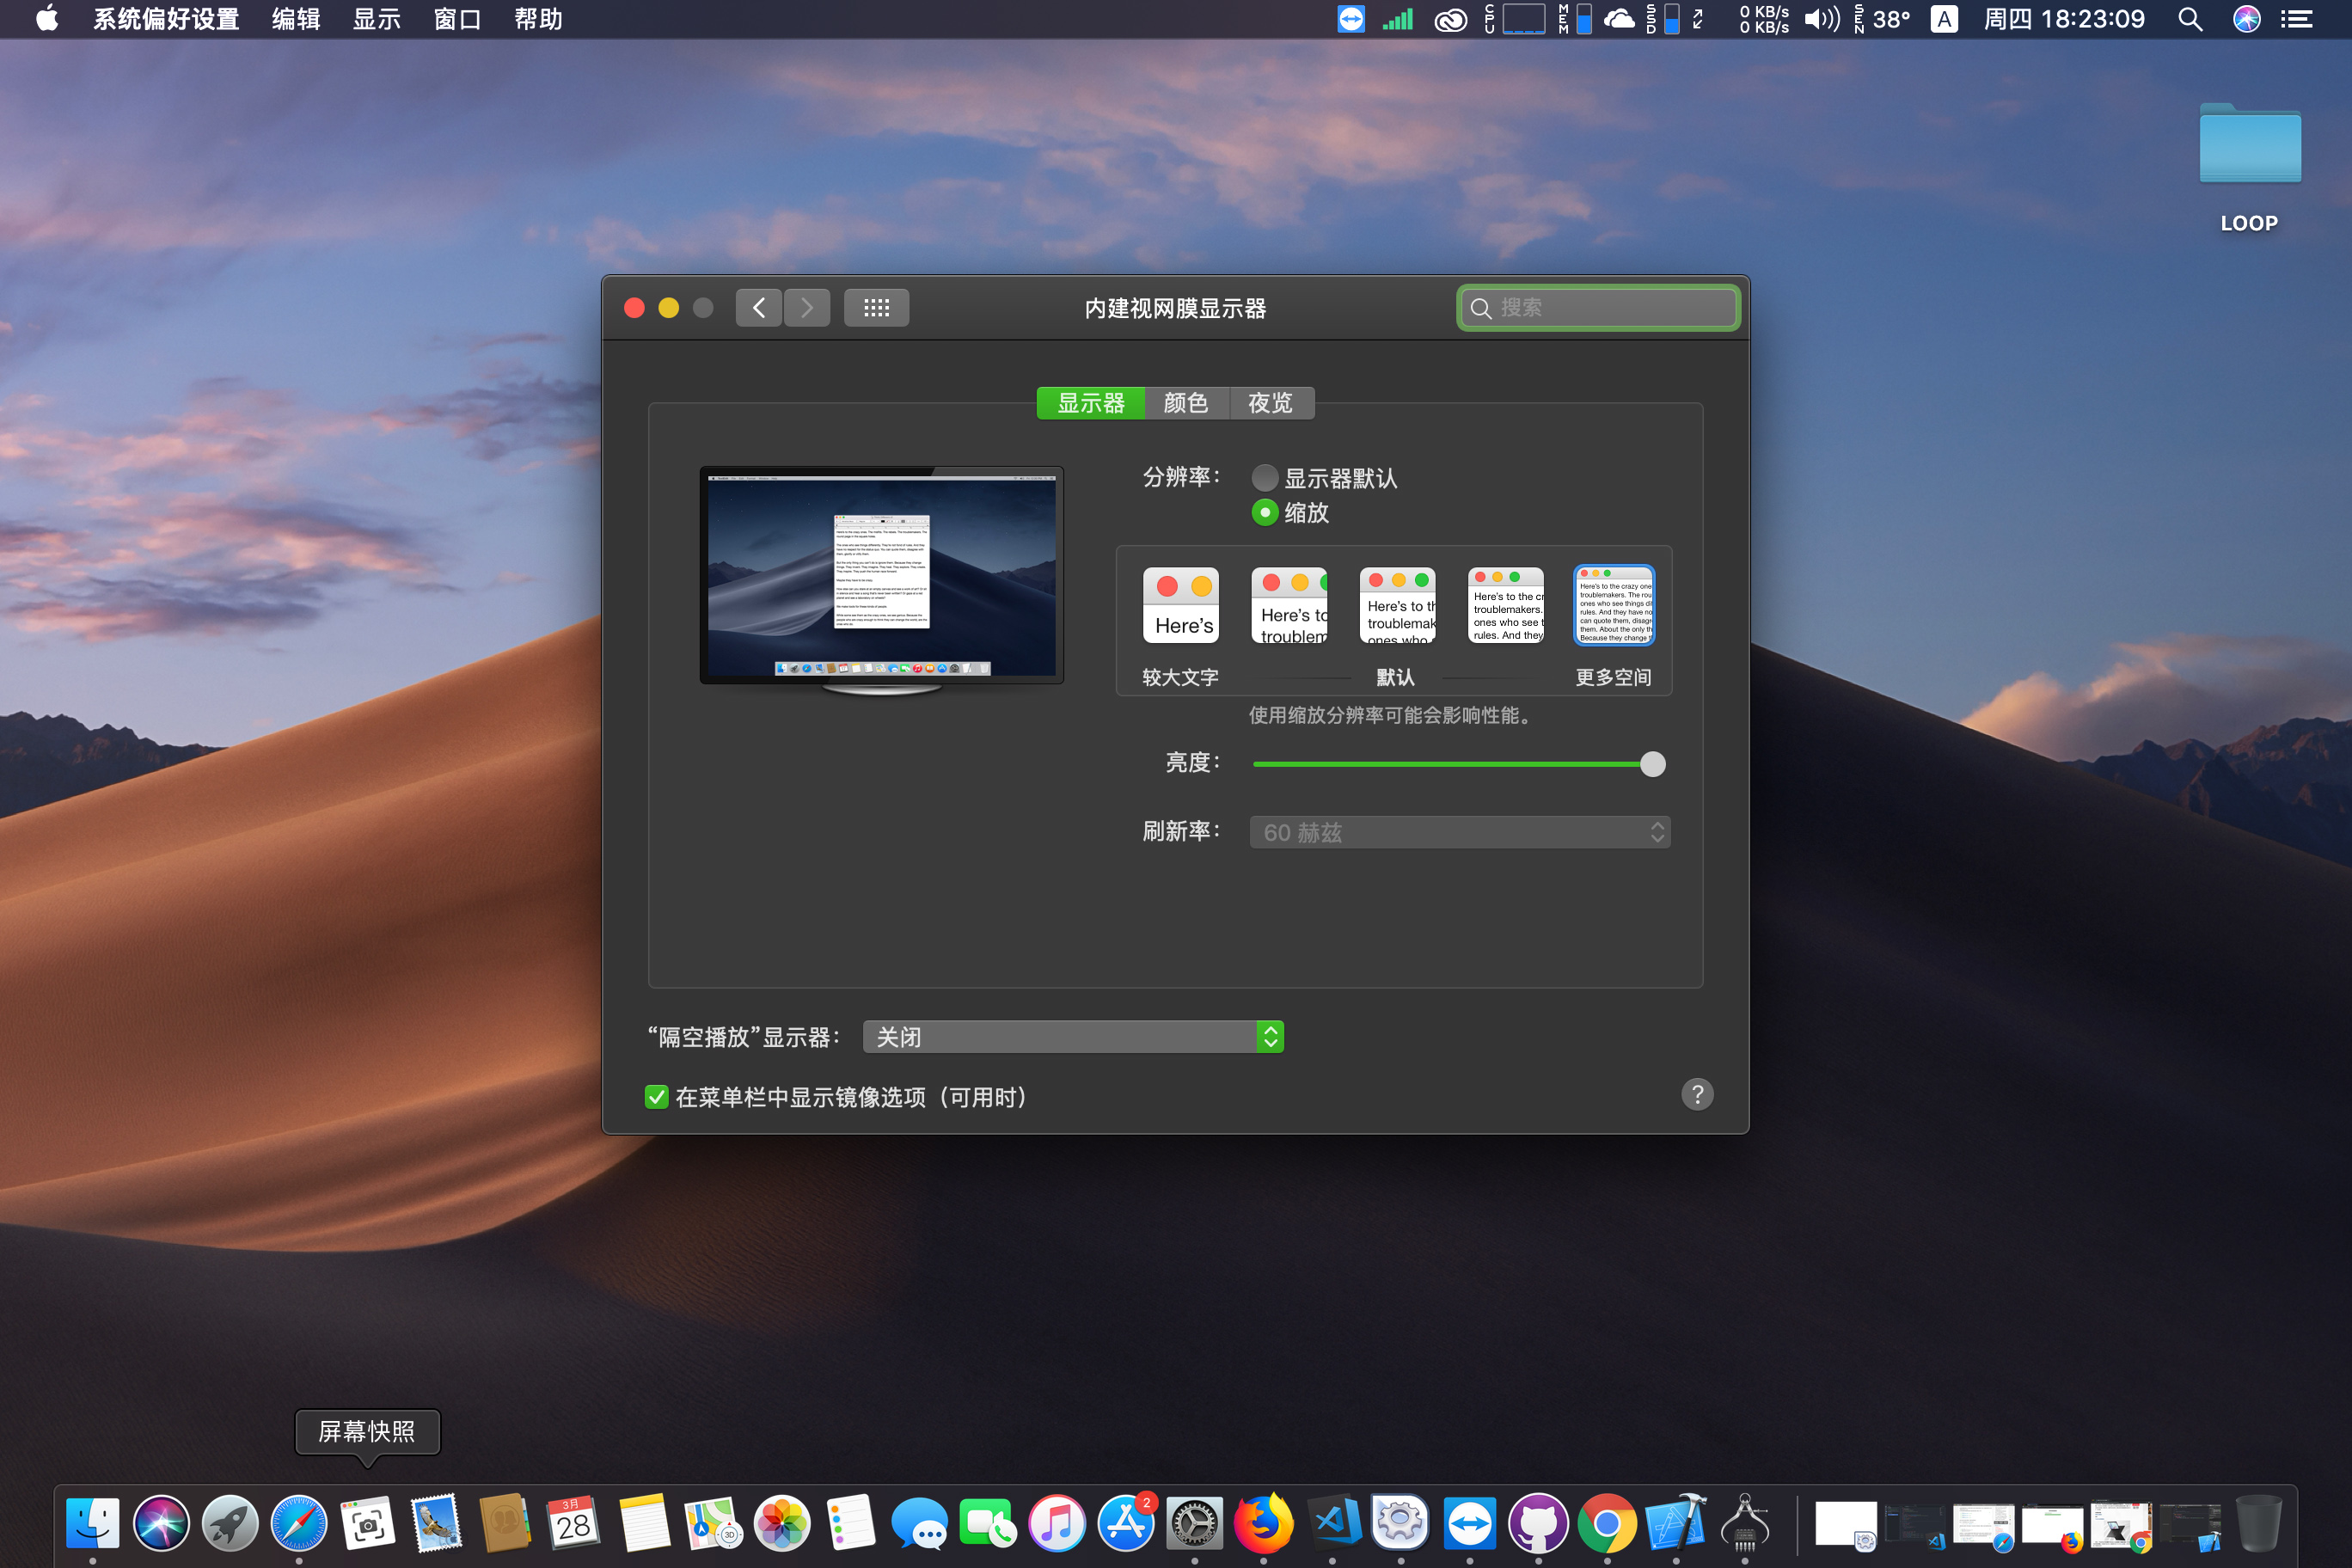Launch the Screenshot app in Dock
Screen dimensions: 2352x1568
pyautogui.click(x=367, y=1524)
